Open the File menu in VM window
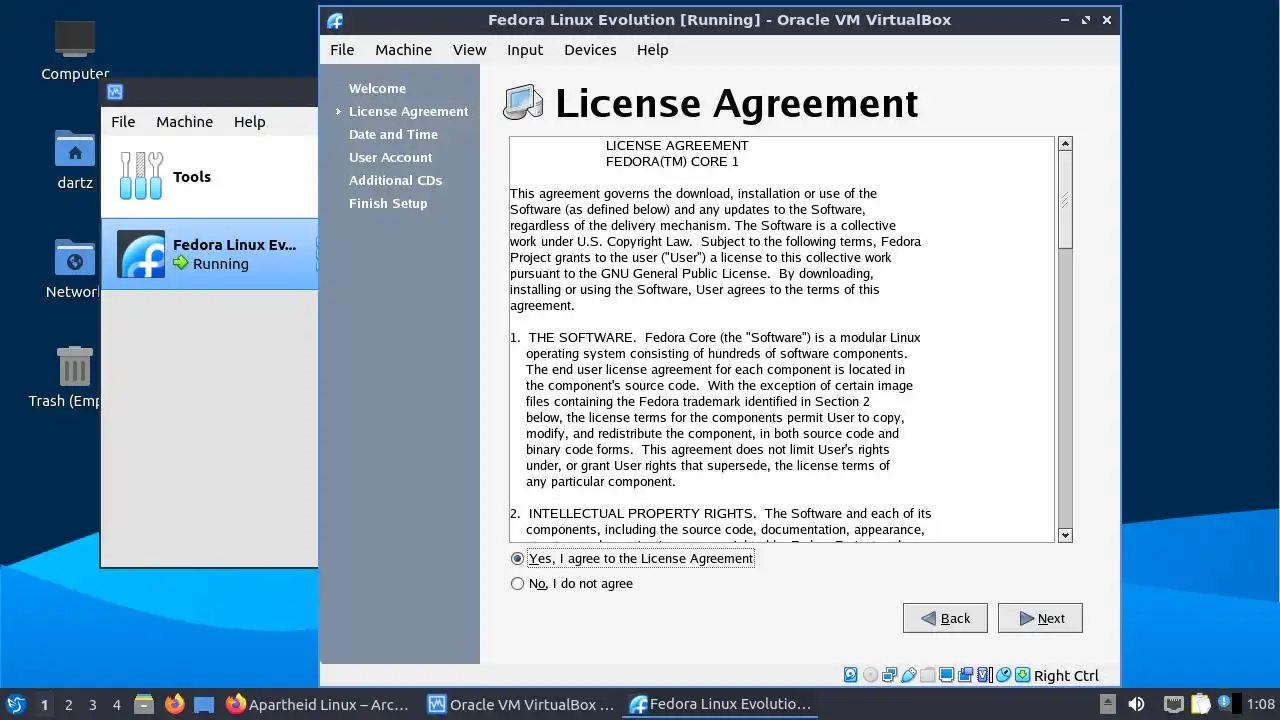This screenshot has width=1280, height=720. (342, 49)
